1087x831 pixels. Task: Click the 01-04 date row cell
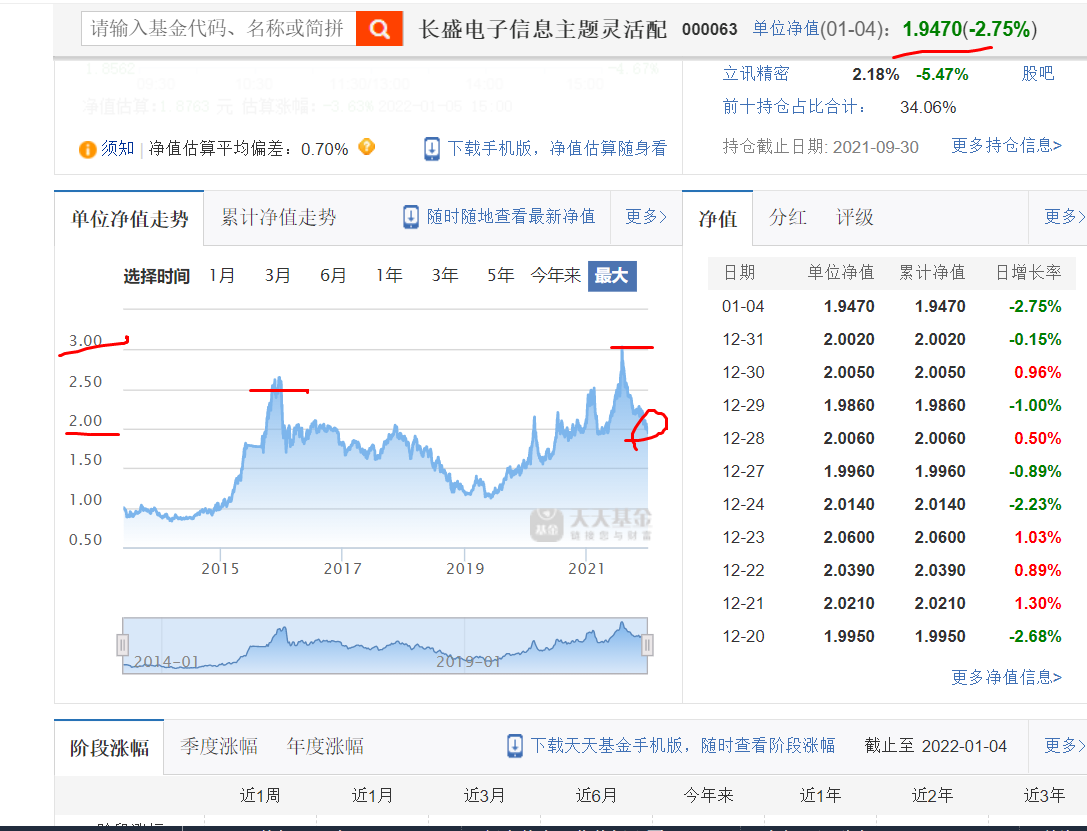point(743,306)
